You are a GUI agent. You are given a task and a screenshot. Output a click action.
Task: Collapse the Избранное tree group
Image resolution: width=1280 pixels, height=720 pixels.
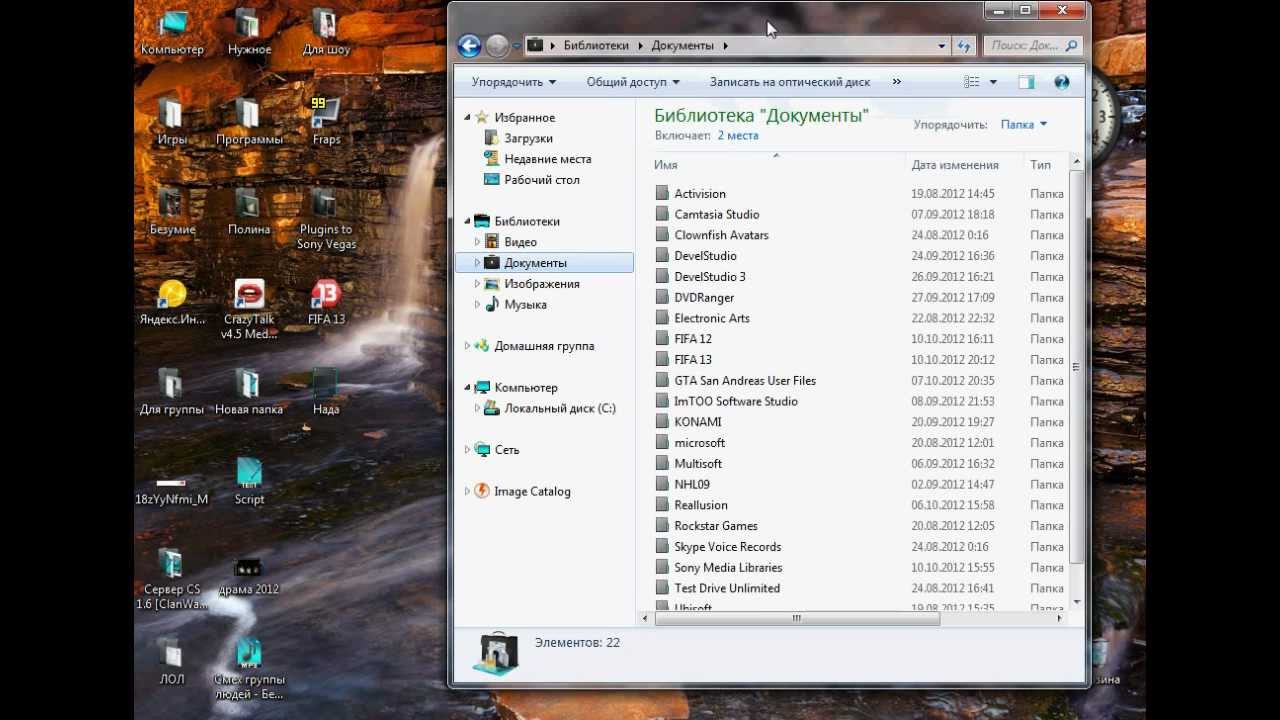pos(467,117)
